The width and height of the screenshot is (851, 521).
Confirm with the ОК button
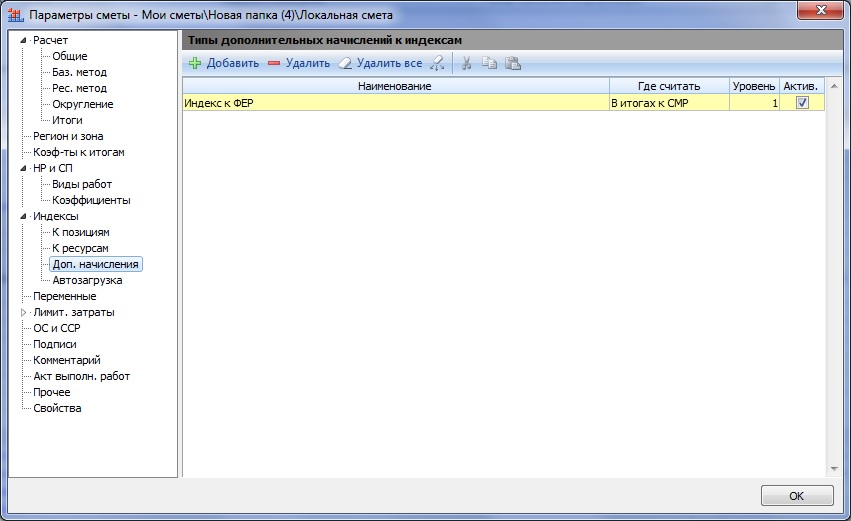click(797, 495)
